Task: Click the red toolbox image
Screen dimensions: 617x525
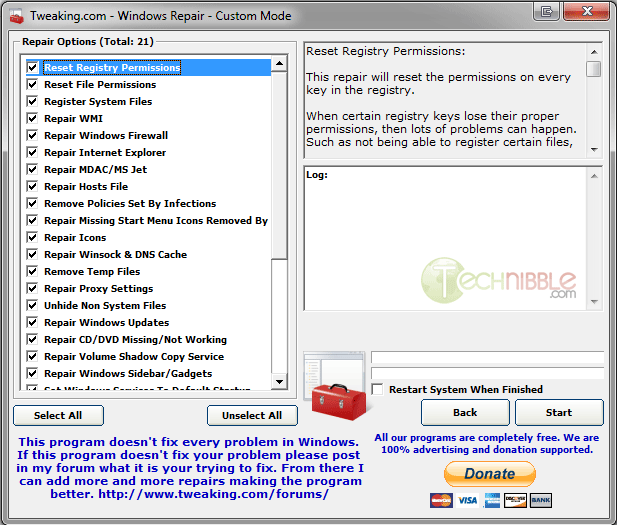Action: click(339, 401)
